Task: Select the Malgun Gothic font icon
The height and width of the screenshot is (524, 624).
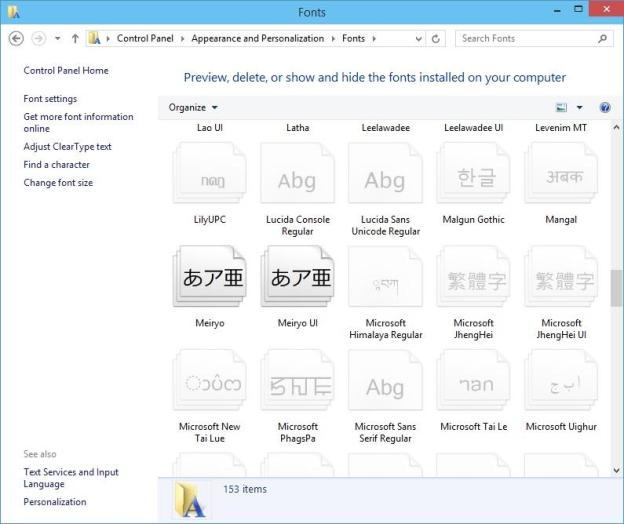Action: 473,173
